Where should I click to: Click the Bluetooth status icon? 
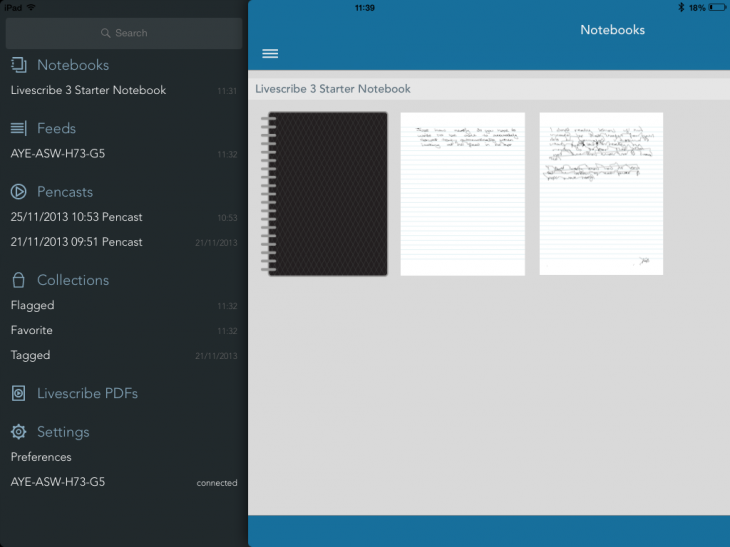(681, 7)
